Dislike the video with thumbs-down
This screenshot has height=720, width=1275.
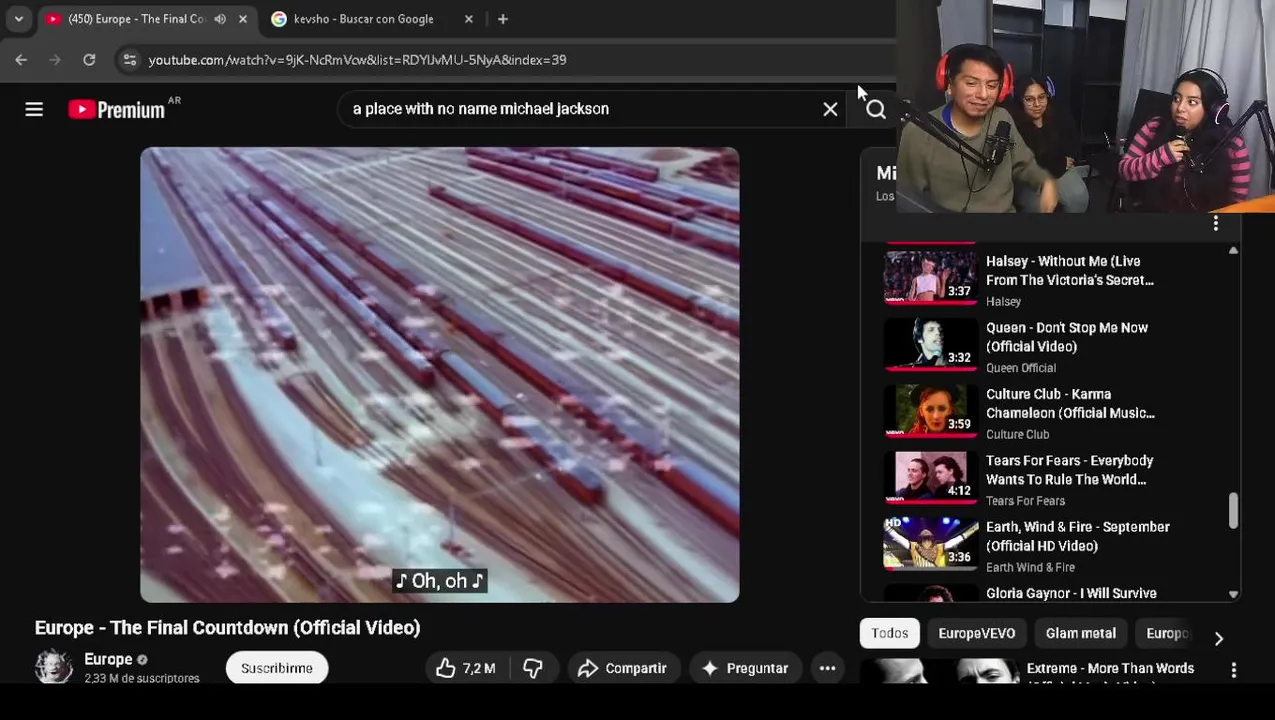[x=533, y=668]
